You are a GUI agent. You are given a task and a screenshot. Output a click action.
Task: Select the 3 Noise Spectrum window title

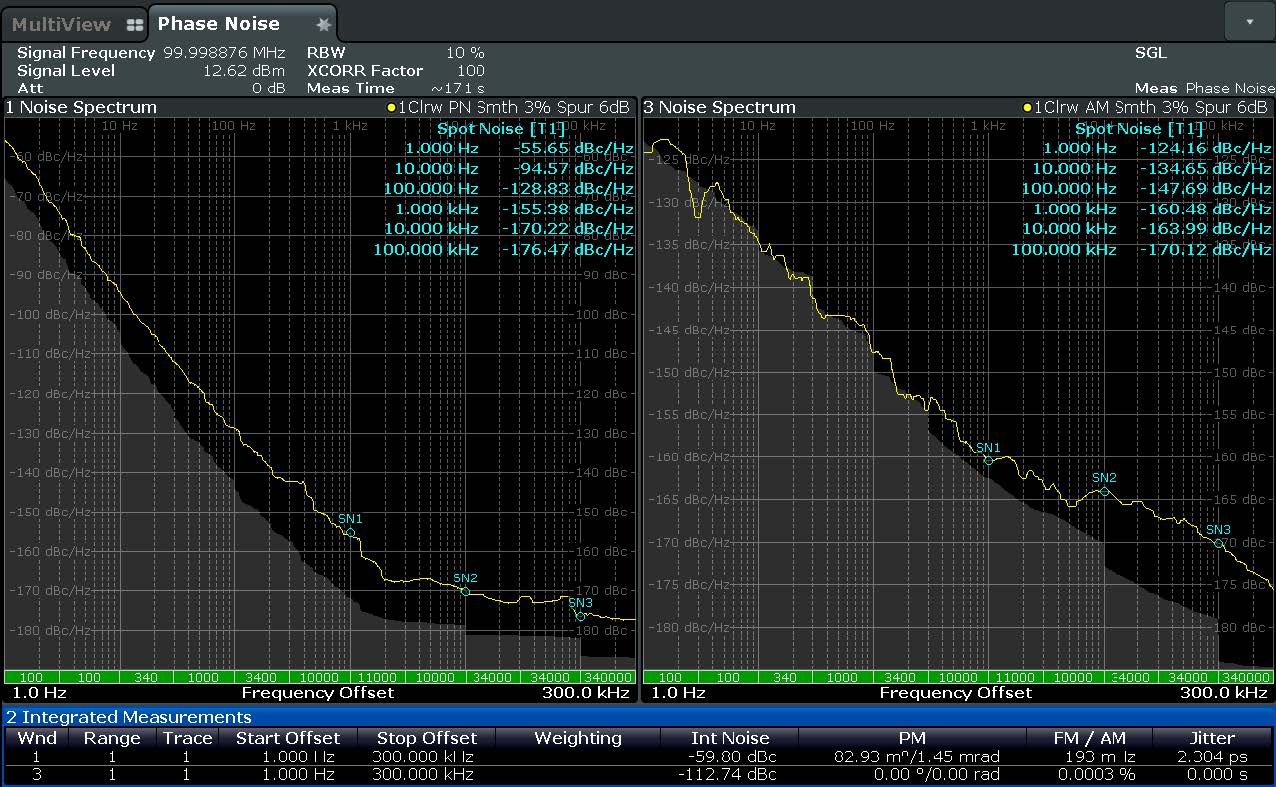tap(720, 108)
